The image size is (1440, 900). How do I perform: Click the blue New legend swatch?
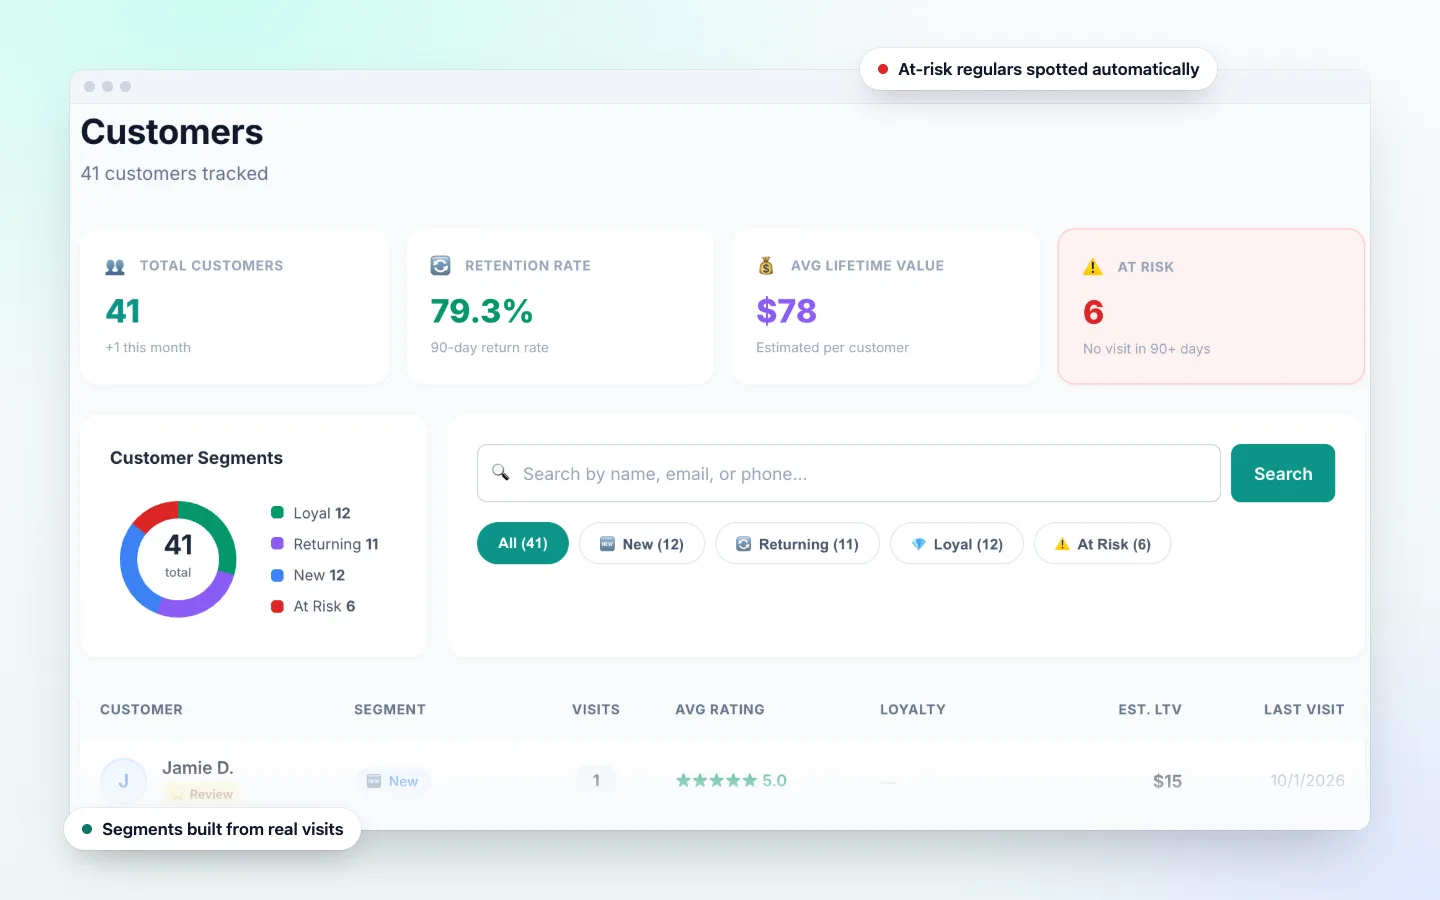coord(278,575)
